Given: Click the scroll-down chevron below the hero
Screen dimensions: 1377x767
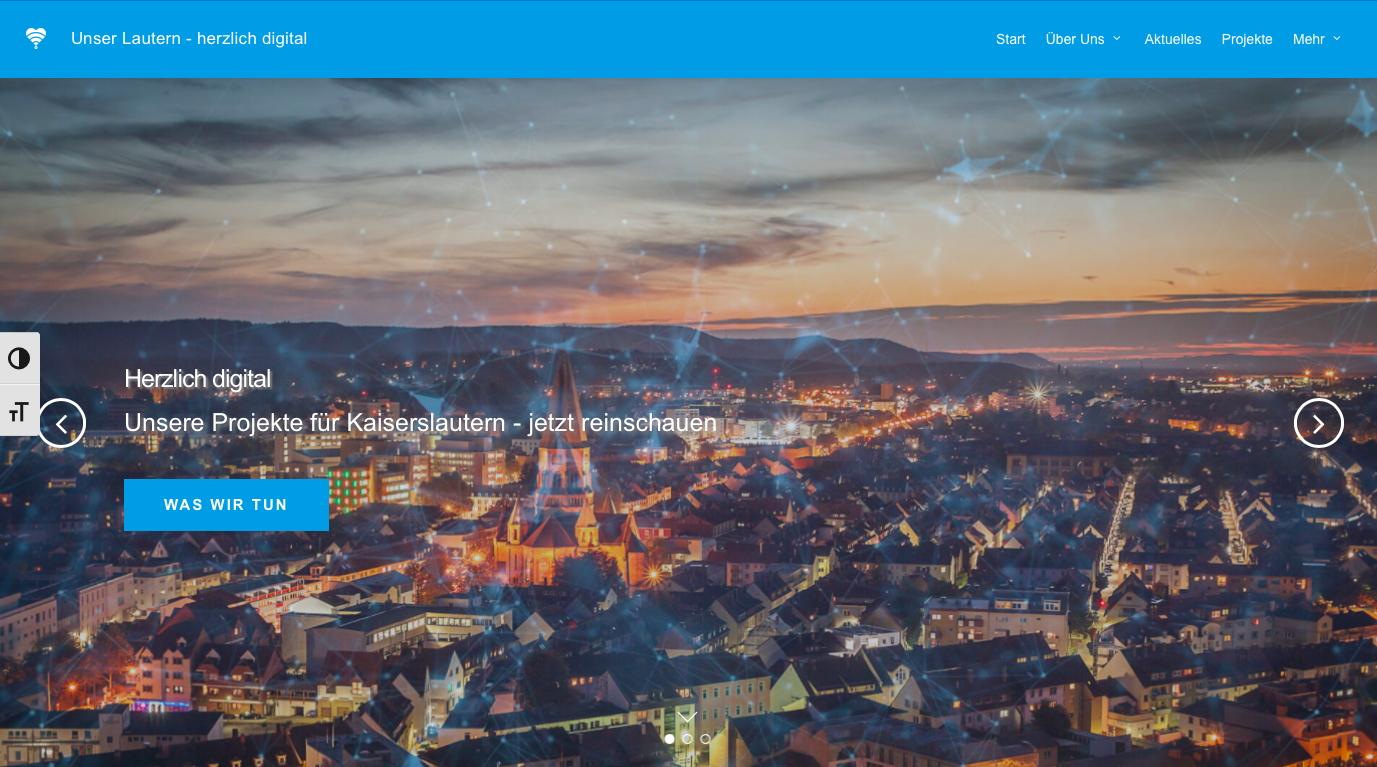Looking at the screenshot, I should pyautogui.click(x=687, y=716).
